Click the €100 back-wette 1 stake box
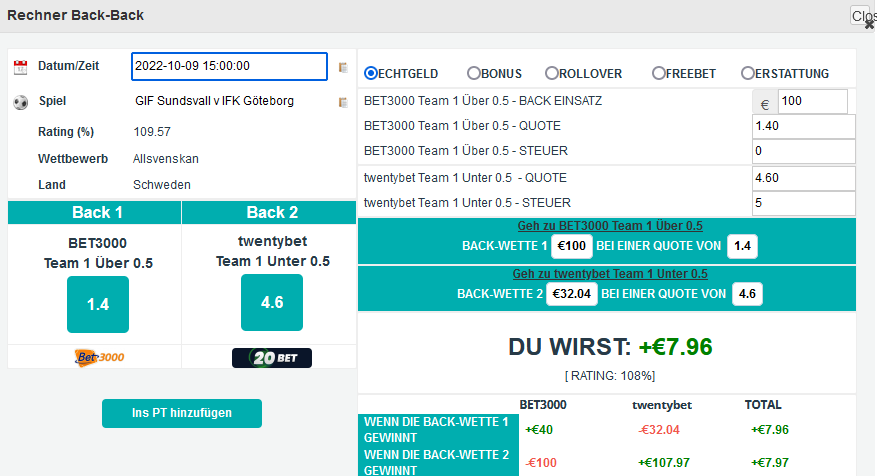 tap(572, 246)
